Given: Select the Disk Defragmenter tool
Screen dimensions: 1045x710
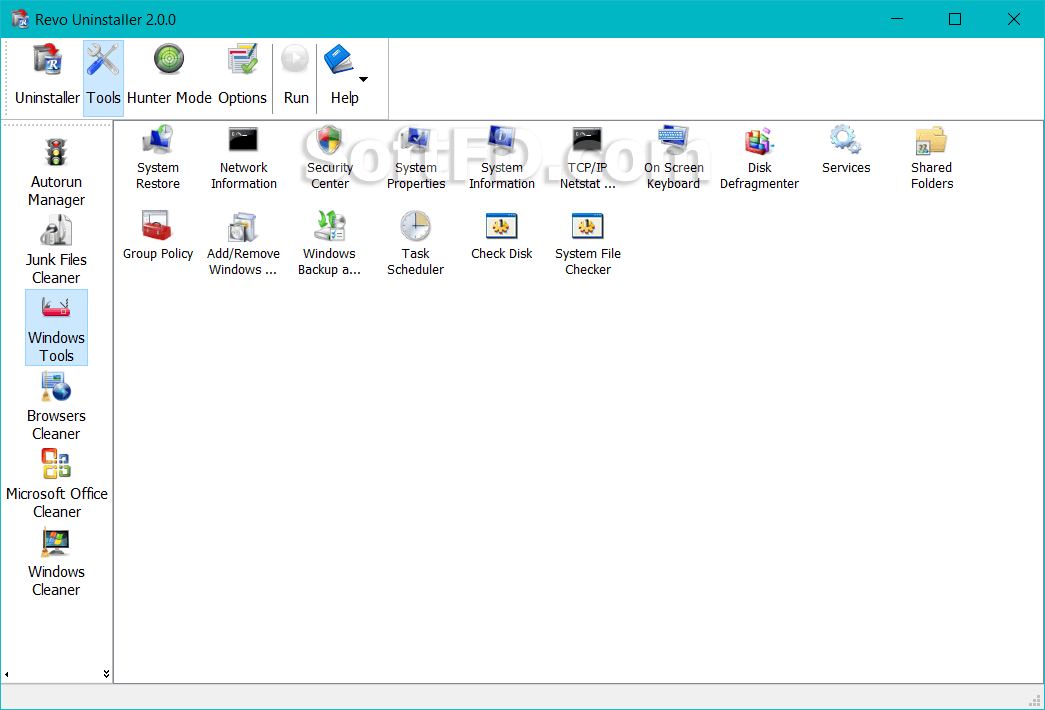Looking at the screenshot, I should 759,158.
